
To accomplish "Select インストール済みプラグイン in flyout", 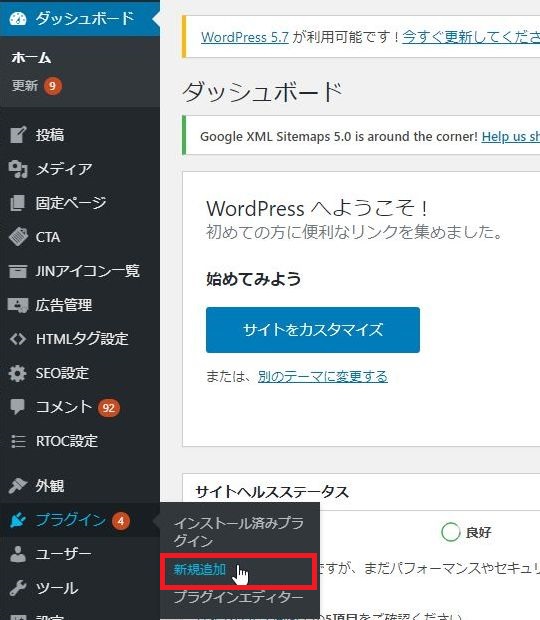I will point(239,532).
